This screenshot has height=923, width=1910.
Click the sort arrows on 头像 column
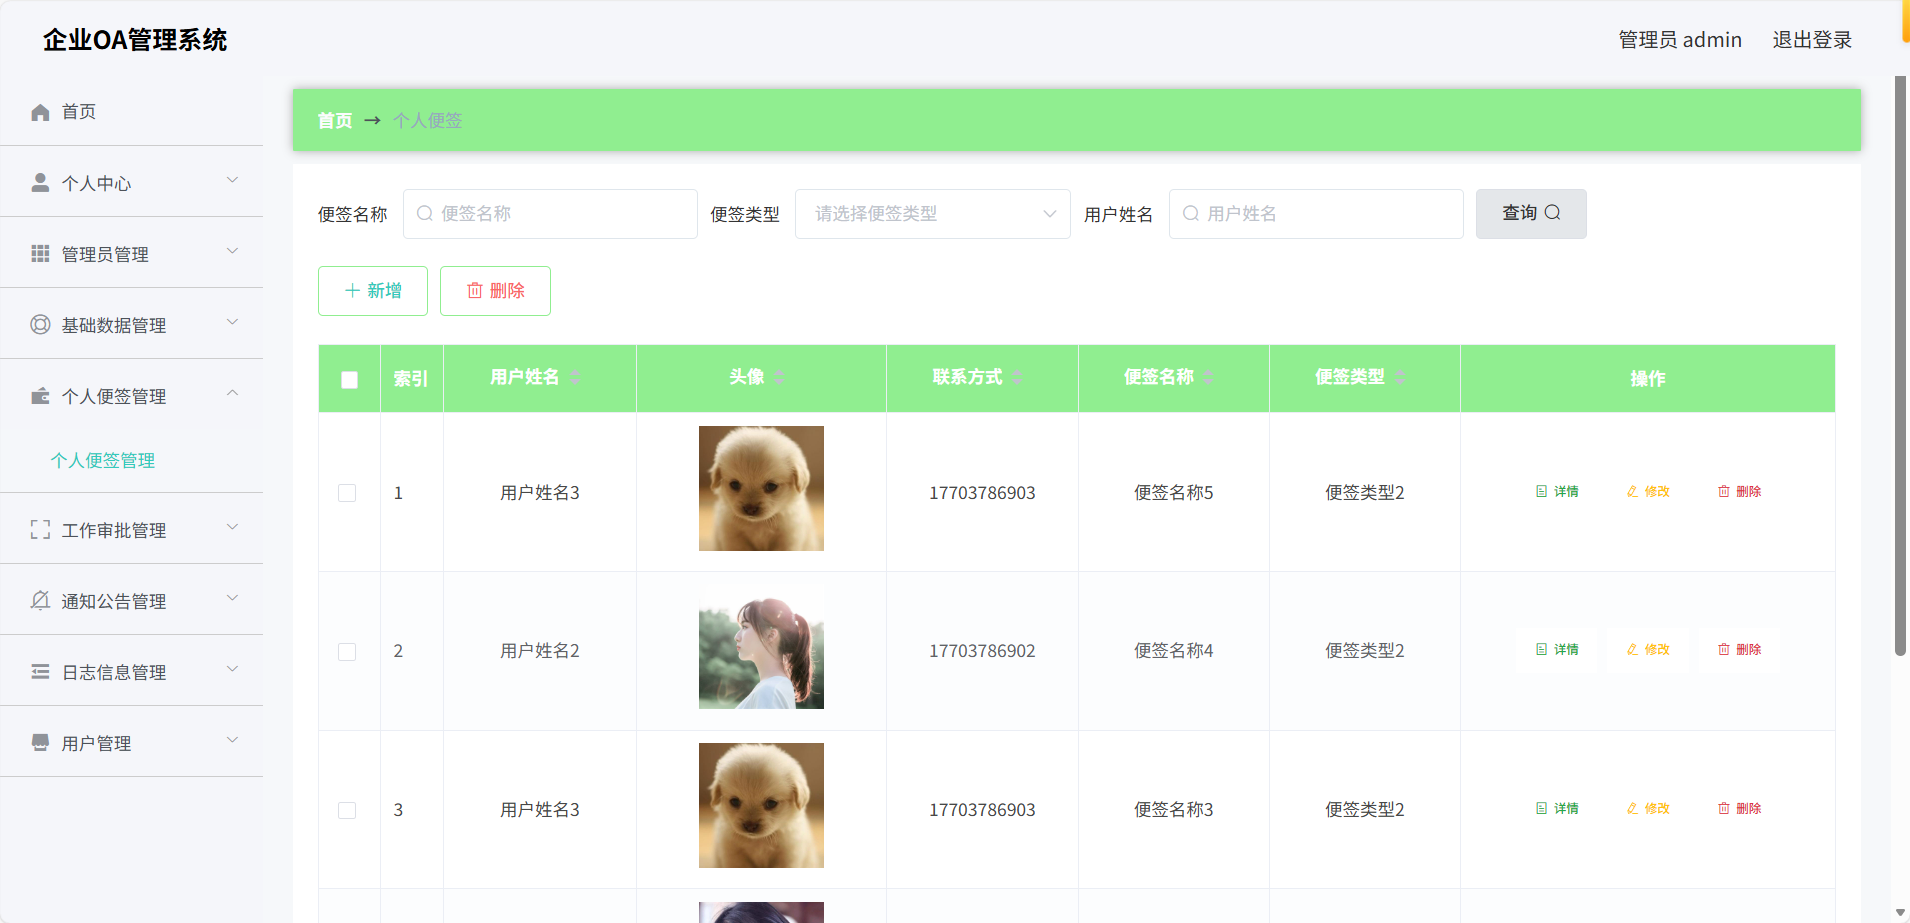[x=779, y=377]
